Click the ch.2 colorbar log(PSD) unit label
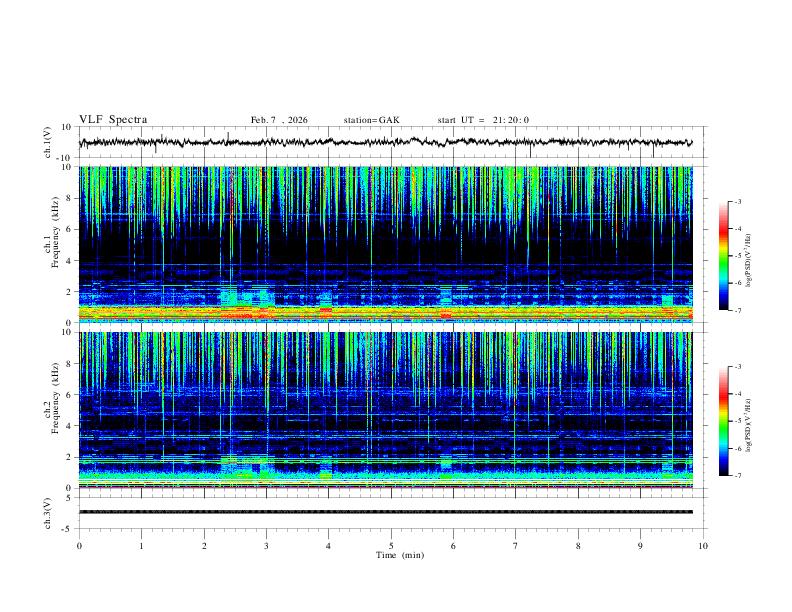The height and width of the screenshot is (612, 792). point(749,426)
